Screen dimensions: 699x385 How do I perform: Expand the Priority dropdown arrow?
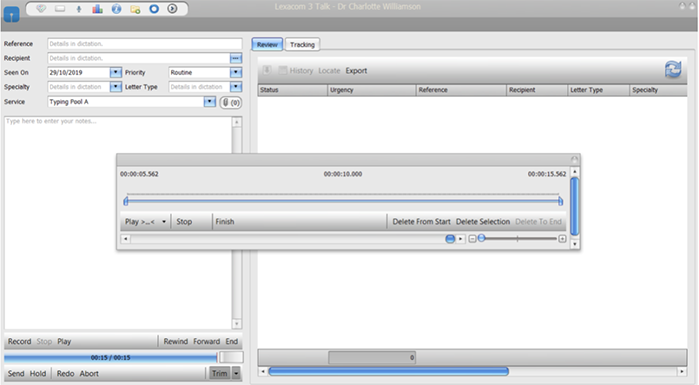[x=235, y=73]
